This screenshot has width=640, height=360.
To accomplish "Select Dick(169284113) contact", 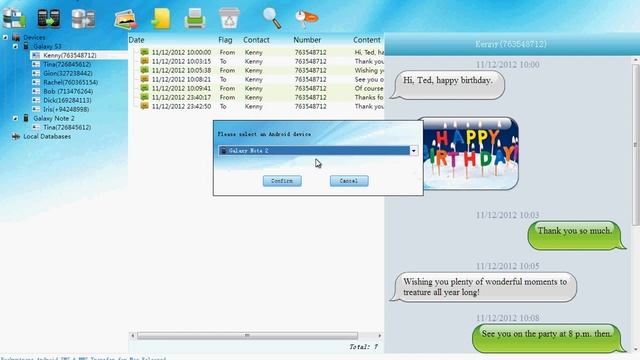I will point(67,100).
